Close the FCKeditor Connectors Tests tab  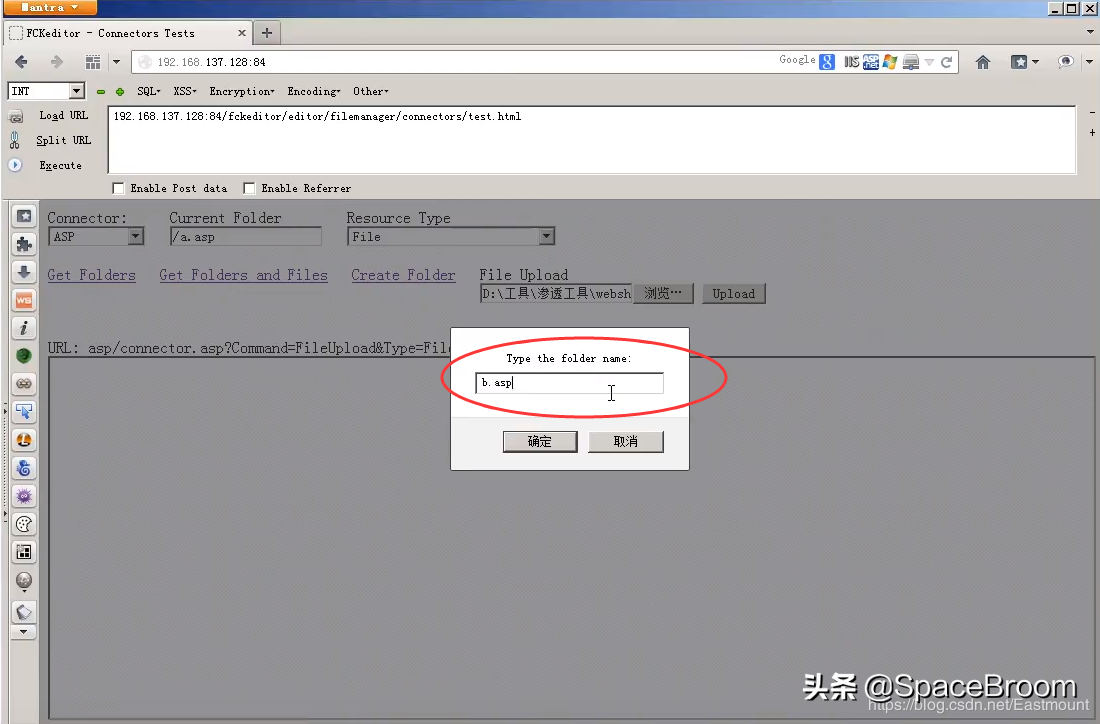pyautogui.click(x=241, y=33)
